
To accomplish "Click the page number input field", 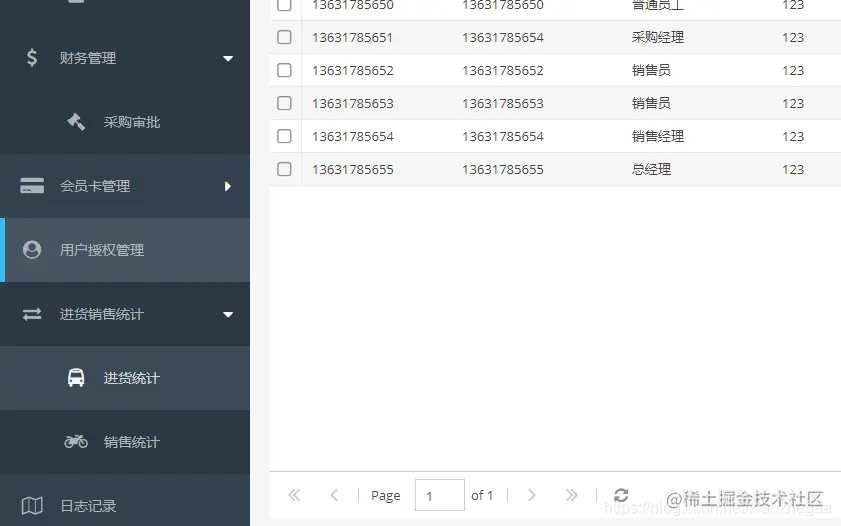I will click(440, 495).
